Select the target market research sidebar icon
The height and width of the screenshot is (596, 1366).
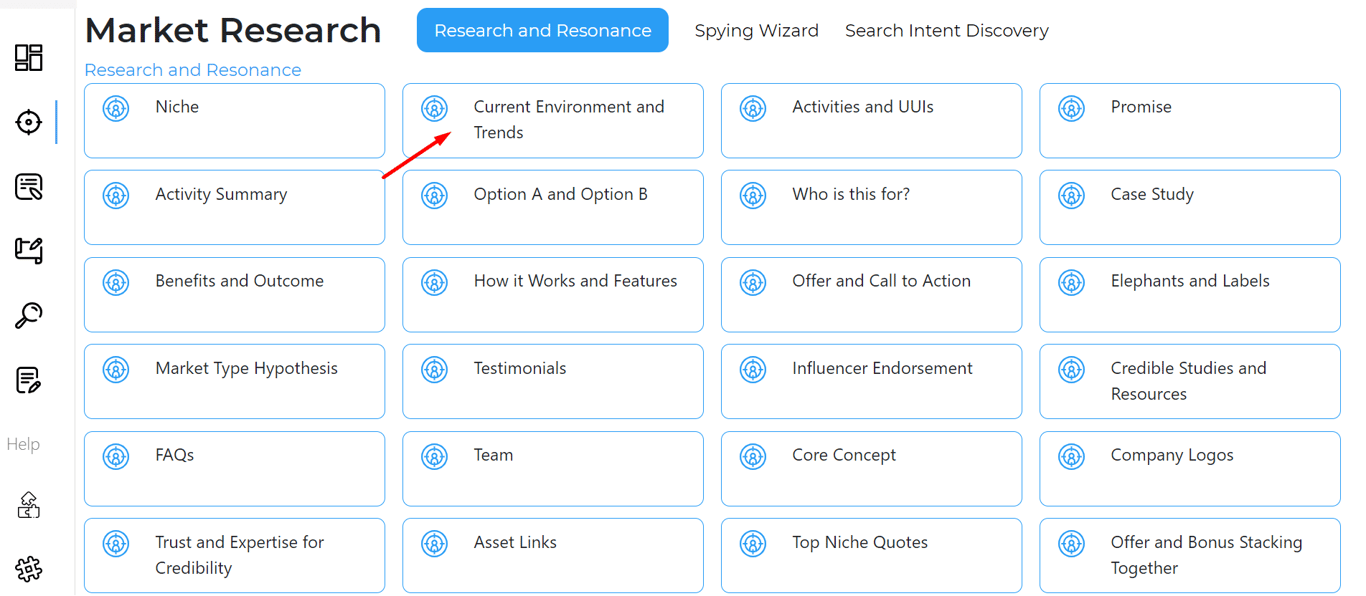tap(29, 122)
